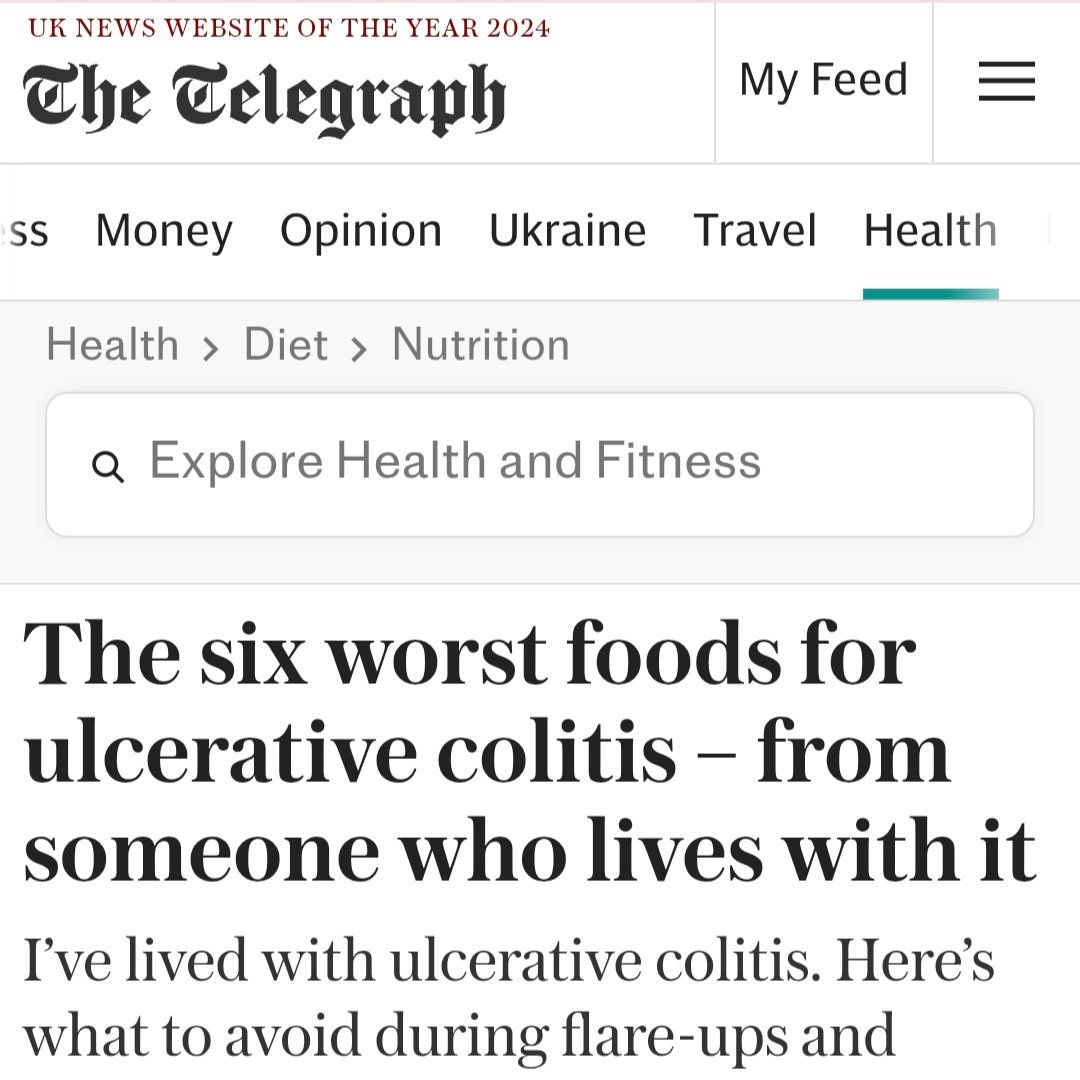Switch to the Money tab

[x=164, y=231]
